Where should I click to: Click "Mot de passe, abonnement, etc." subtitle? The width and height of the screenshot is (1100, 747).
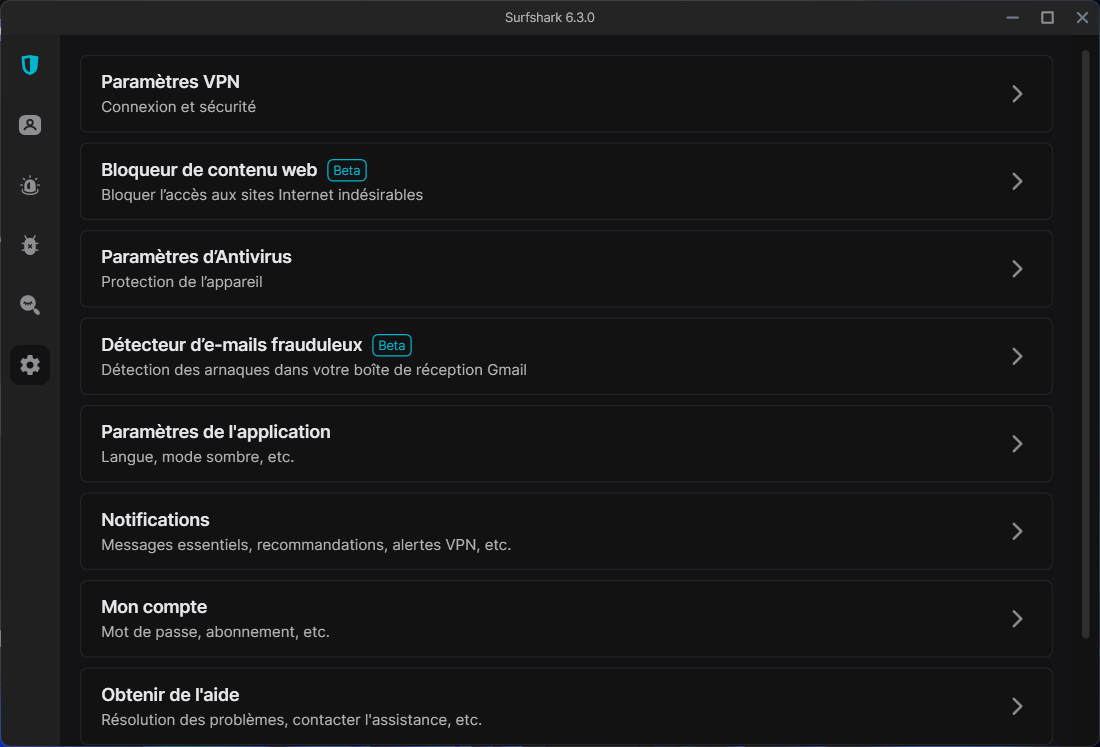(x=215, y=632)
